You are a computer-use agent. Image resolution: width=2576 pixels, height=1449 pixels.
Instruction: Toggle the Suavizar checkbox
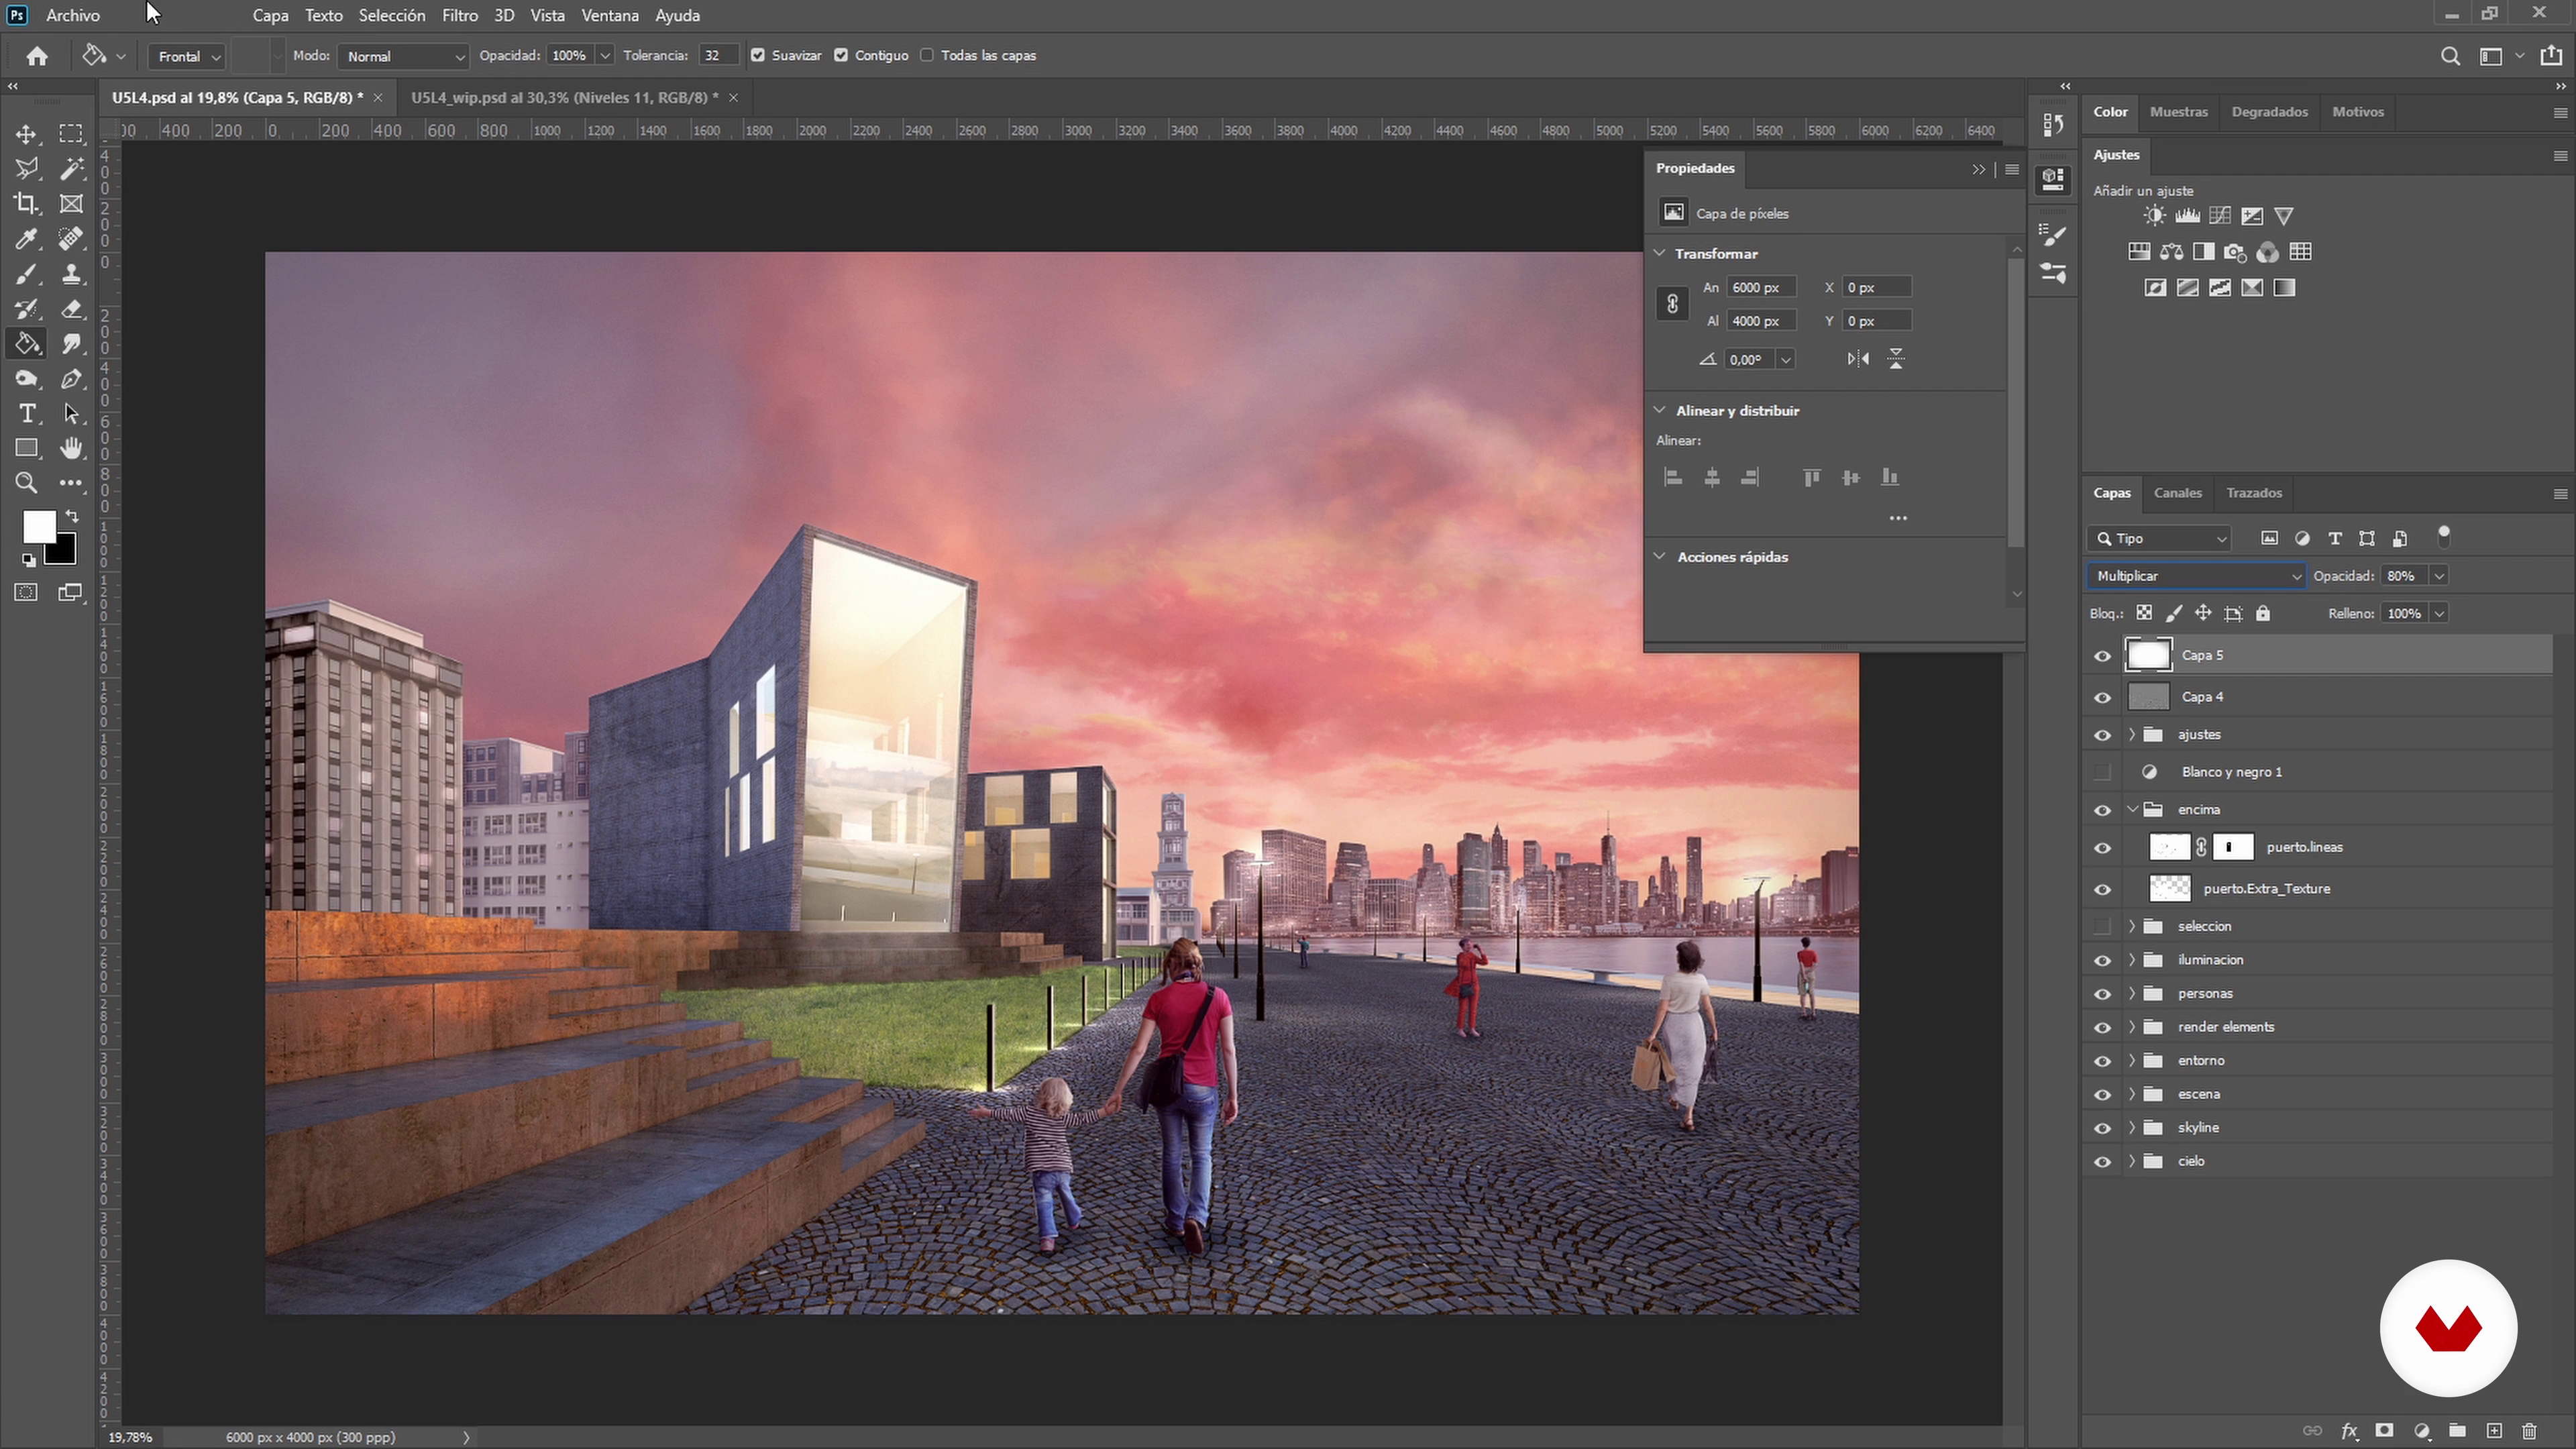(x=758, y=56)
